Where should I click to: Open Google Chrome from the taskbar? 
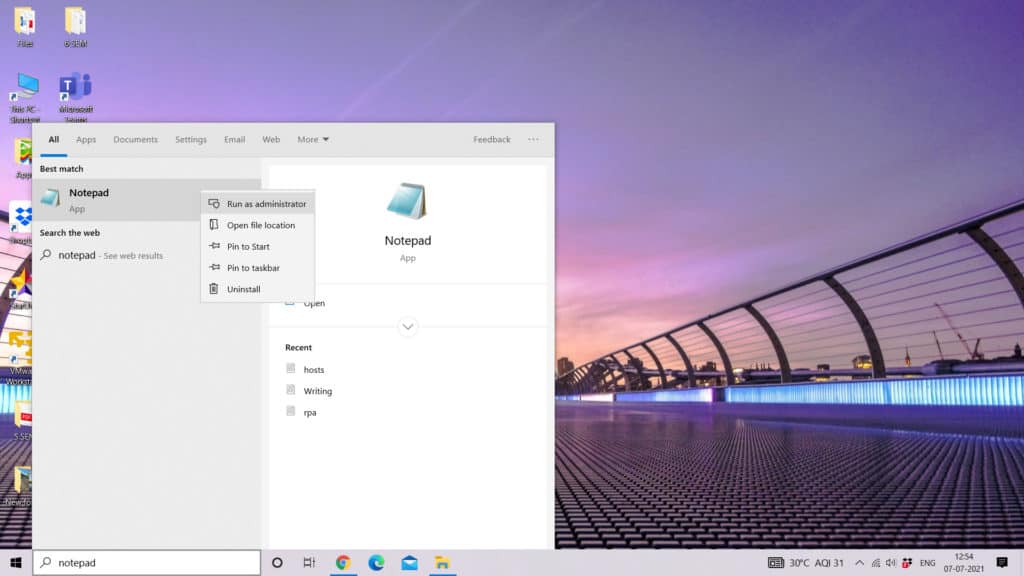pyautogui.click(x=343, y=562)
